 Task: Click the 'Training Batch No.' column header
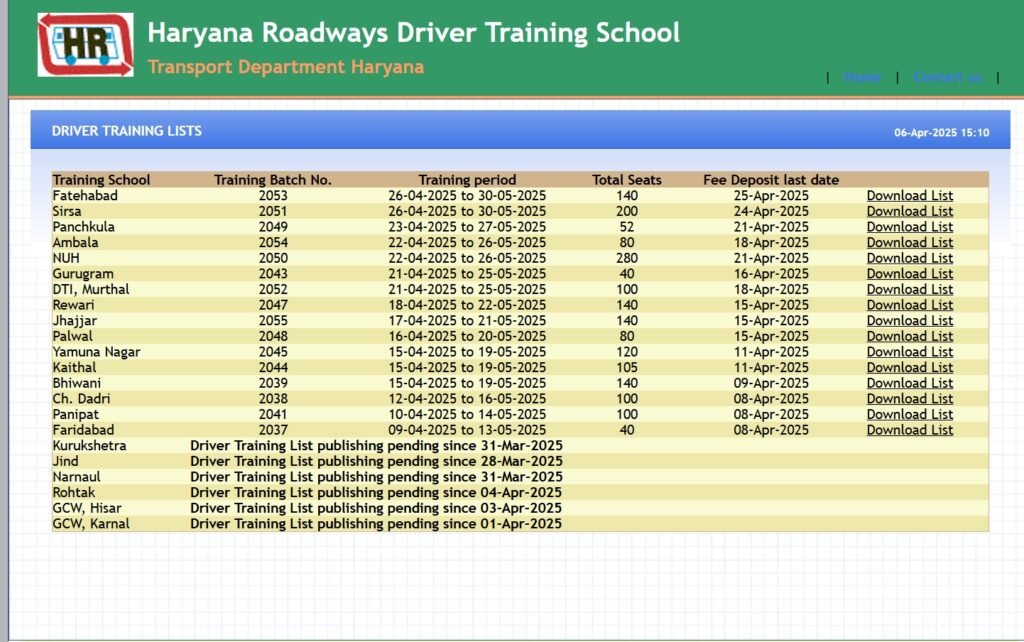pyautogui.click(x=273, y=180)
